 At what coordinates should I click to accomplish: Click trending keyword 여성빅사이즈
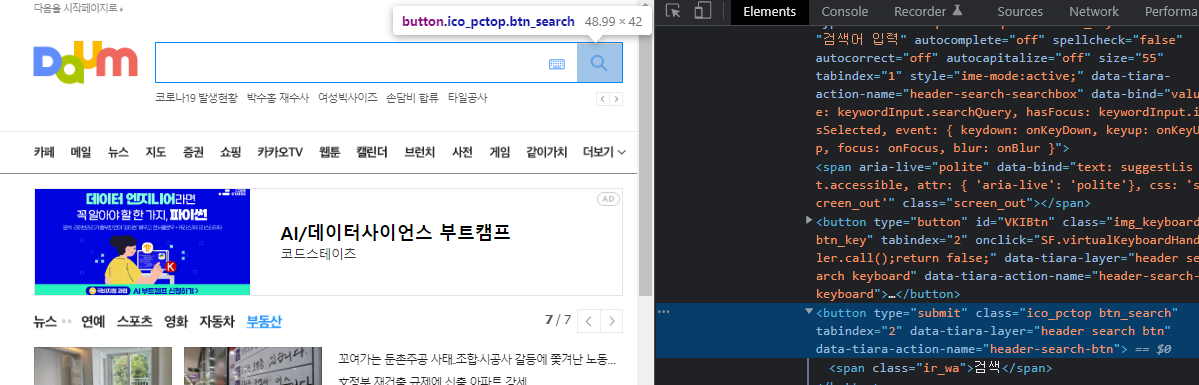pos(348,98)
